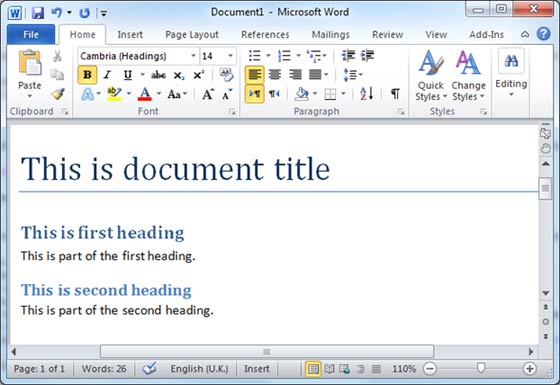
Task: Increase paragraph indent
Action: [x=367, y=56]
